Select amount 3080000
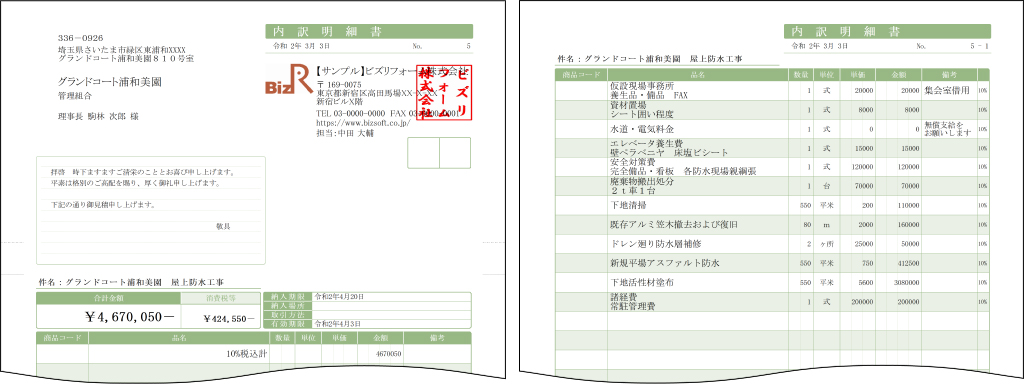The image size is (1024, 384). click(x=907, y=283)
